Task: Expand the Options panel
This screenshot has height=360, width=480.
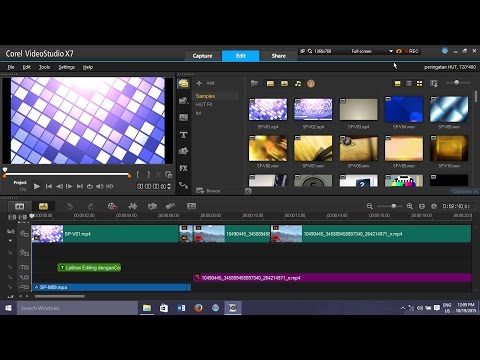Action: (x=465, y=191)
